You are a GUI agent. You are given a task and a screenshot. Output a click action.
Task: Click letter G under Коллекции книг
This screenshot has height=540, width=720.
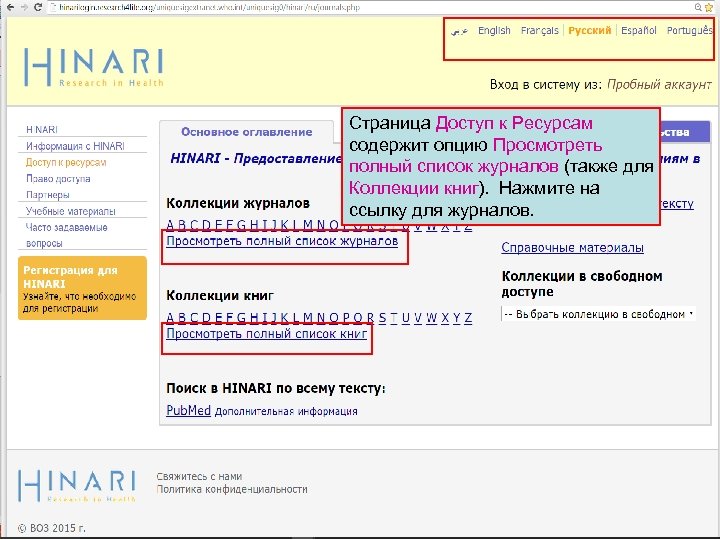pyautogui.click(x=242, y=318)
